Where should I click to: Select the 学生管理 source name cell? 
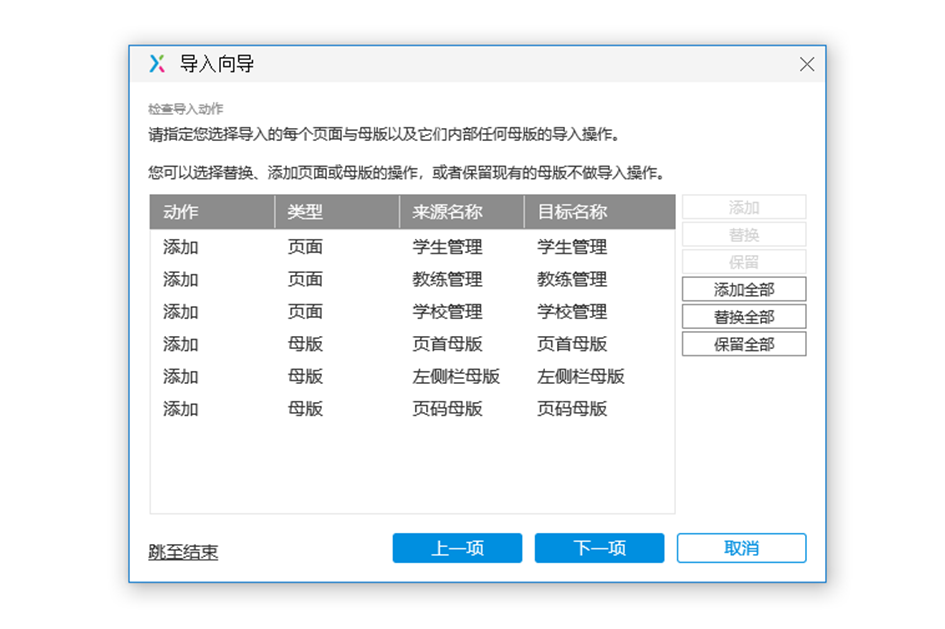(447, 246)
